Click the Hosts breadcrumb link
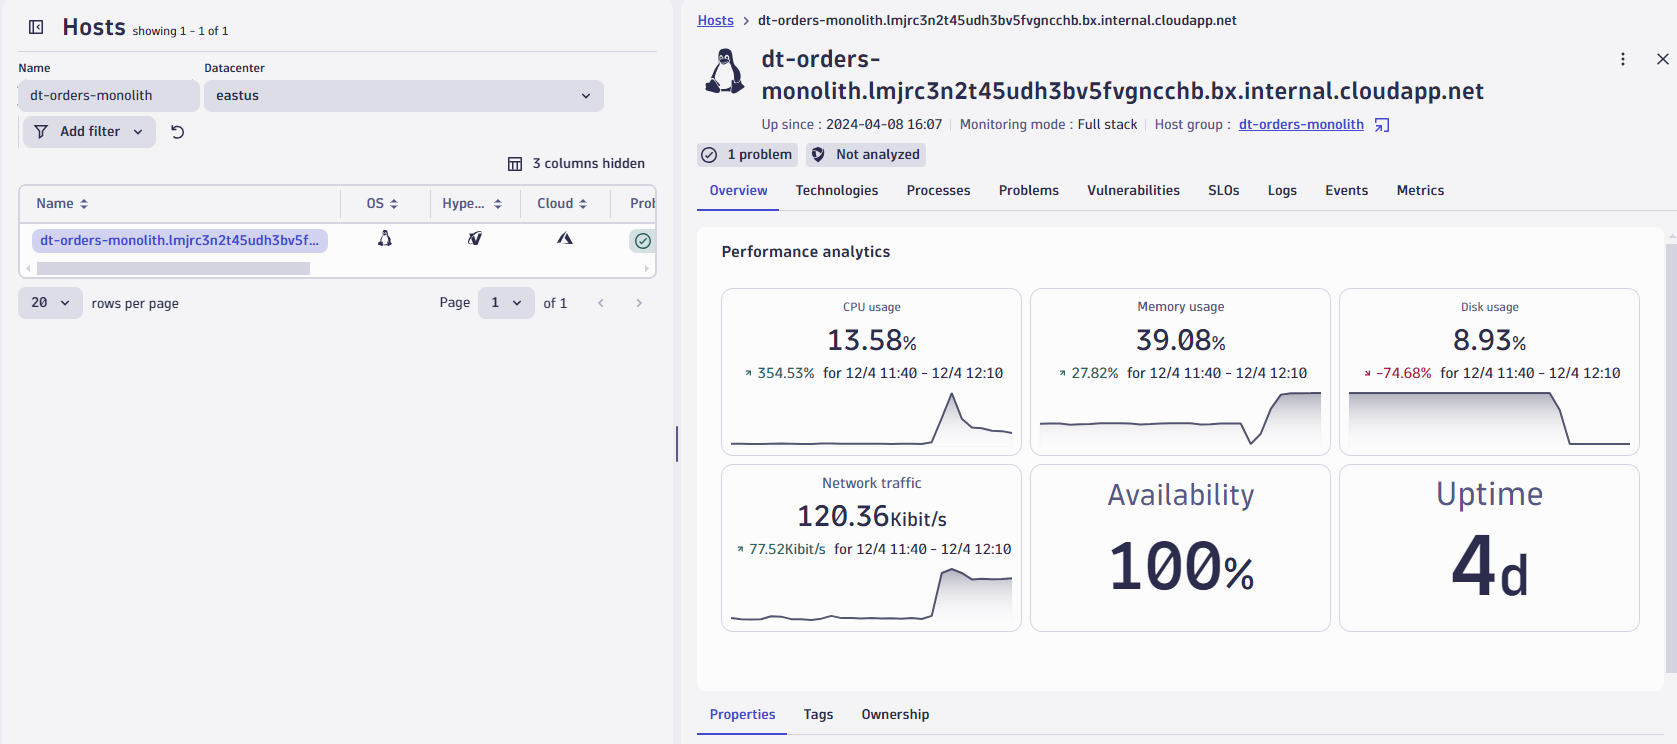This screenshot has width=1677, height=744. 715,21
